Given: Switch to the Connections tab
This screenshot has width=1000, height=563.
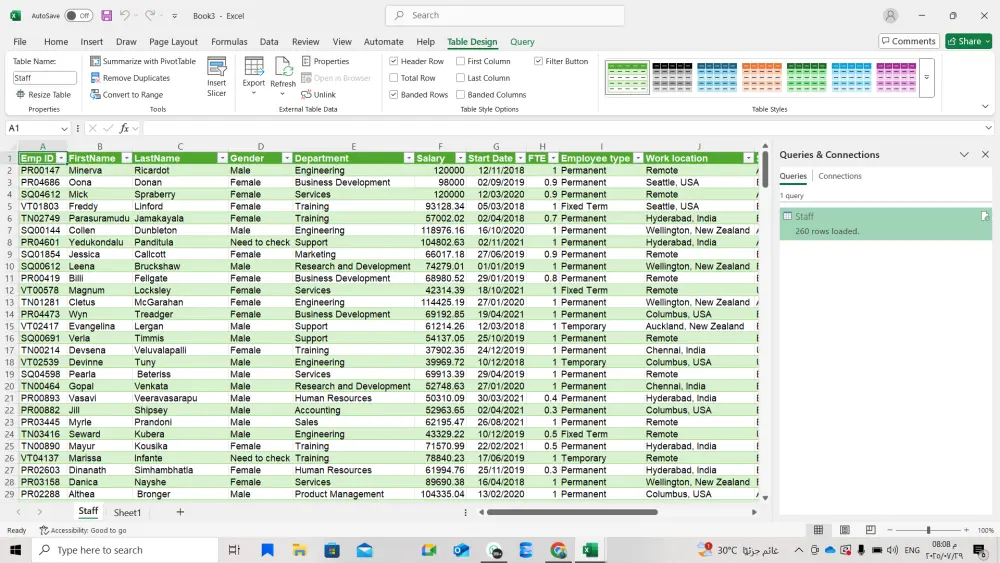Looking at the screenshot, I should pos(840,176).
